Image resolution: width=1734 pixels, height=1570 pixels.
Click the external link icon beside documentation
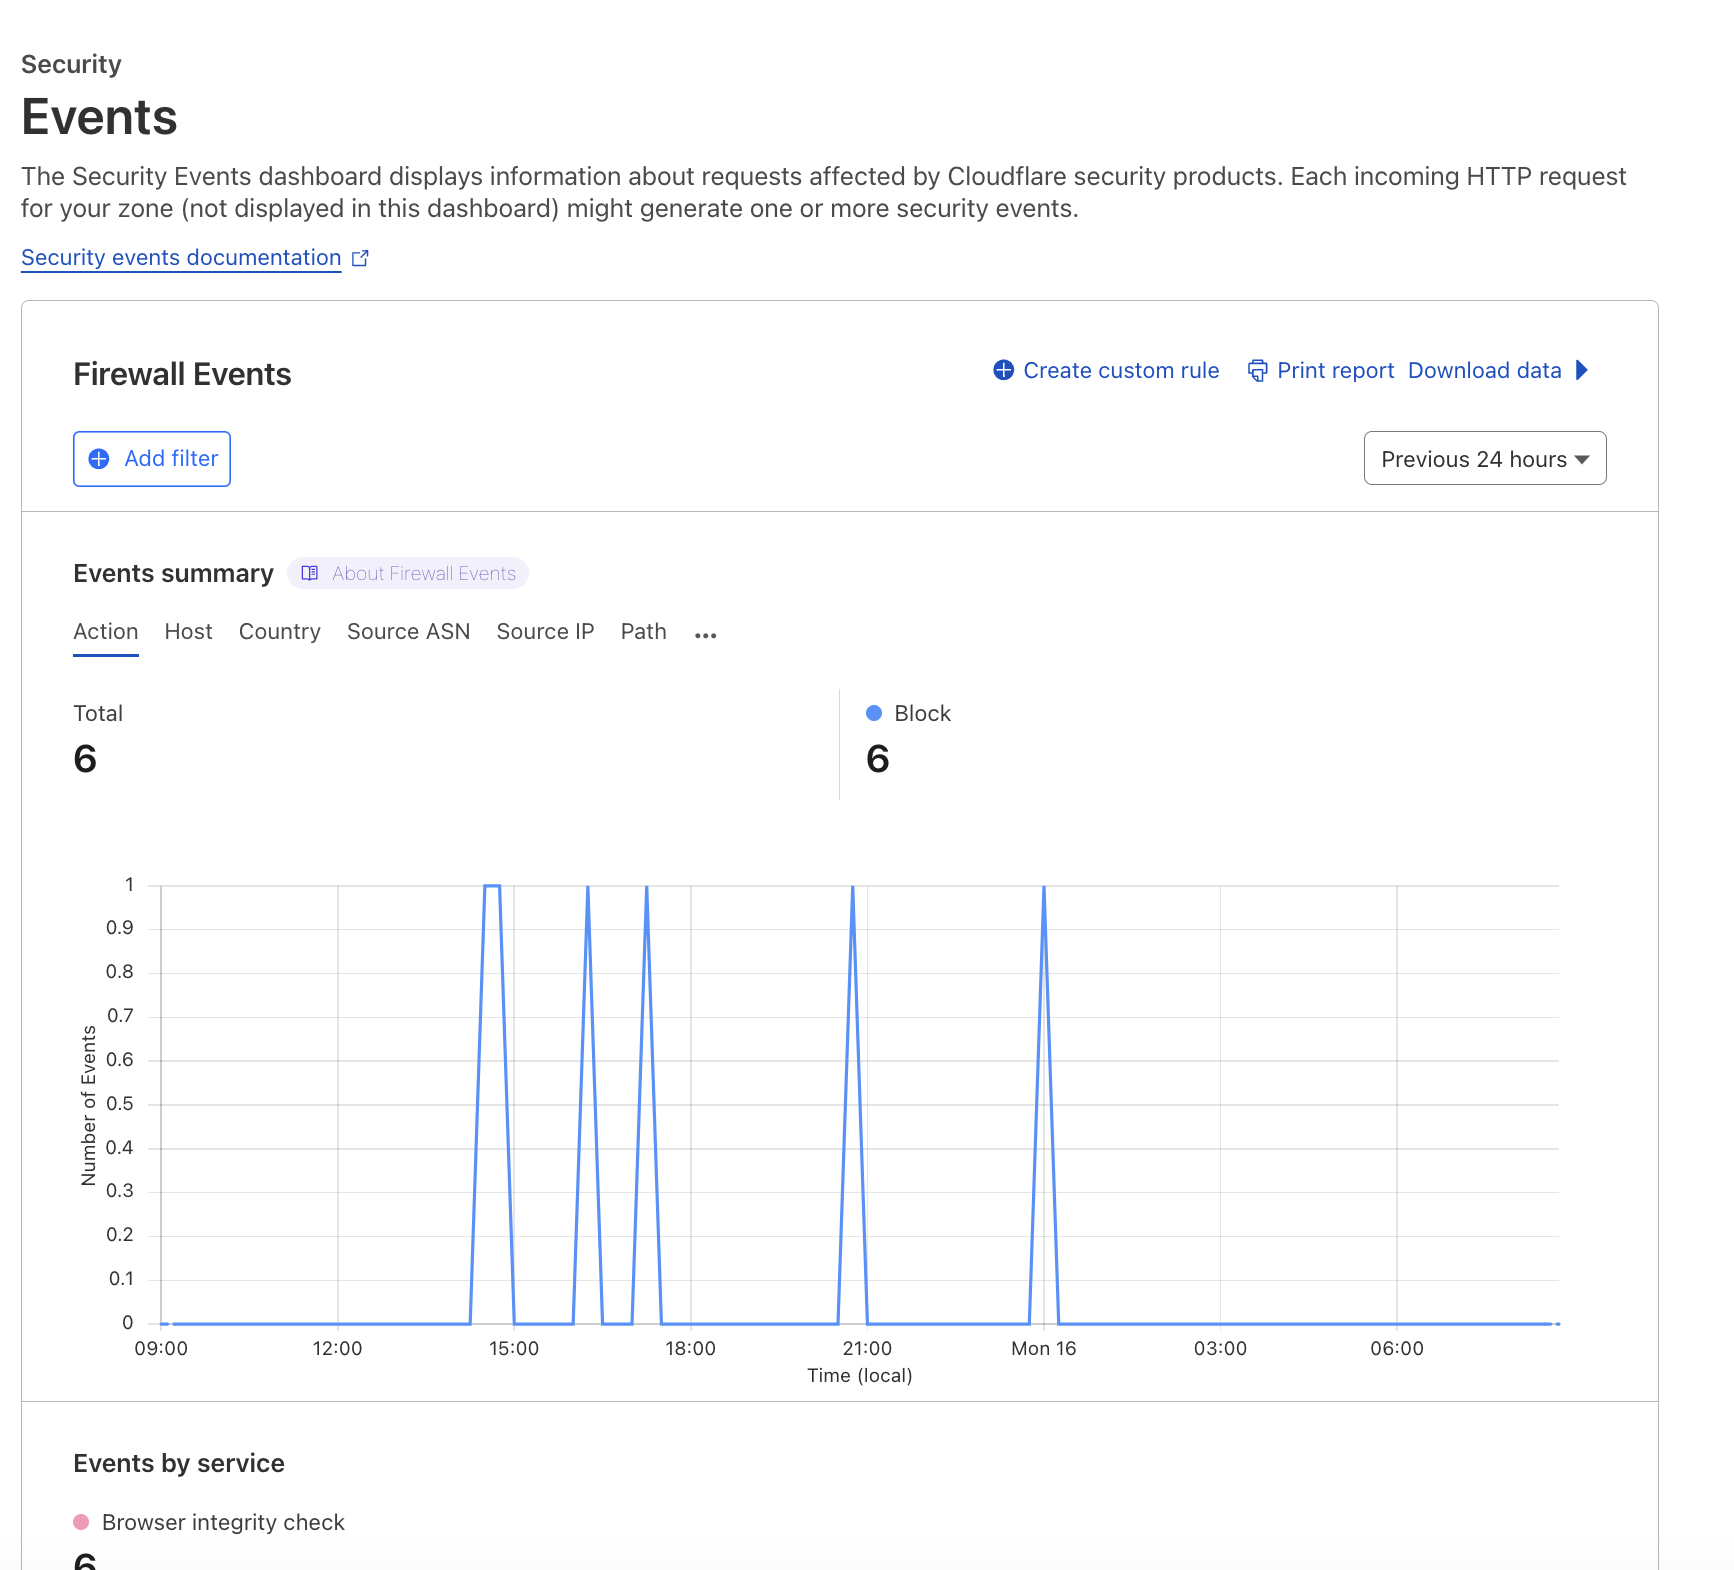coord(361,258)
